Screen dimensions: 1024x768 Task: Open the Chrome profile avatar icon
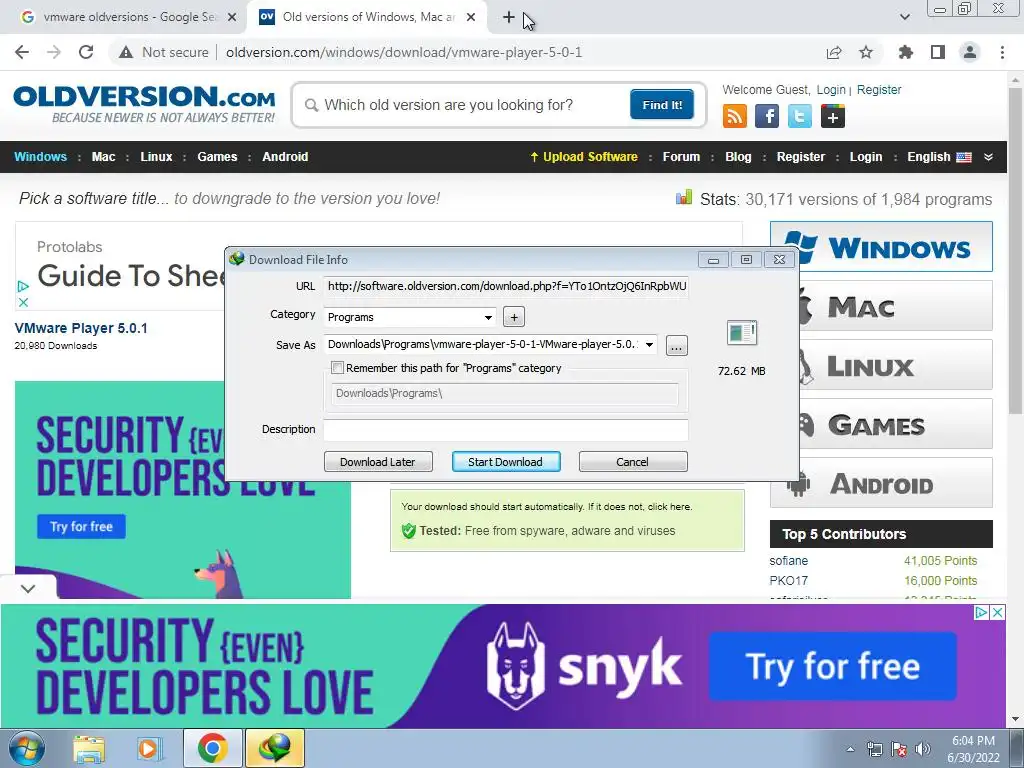pyautogui.click(x=970, y=52)
